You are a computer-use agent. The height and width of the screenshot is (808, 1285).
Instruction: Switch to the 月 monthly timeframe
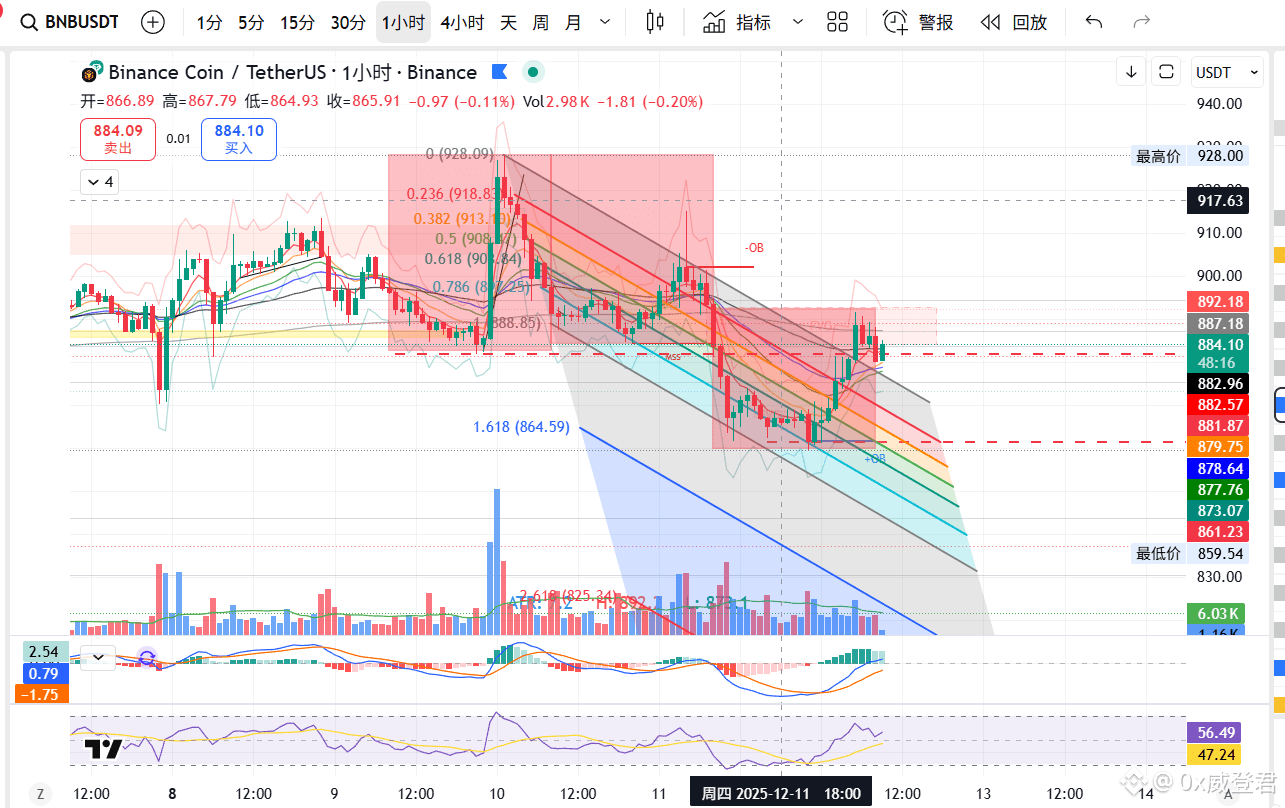pos(573,22)
